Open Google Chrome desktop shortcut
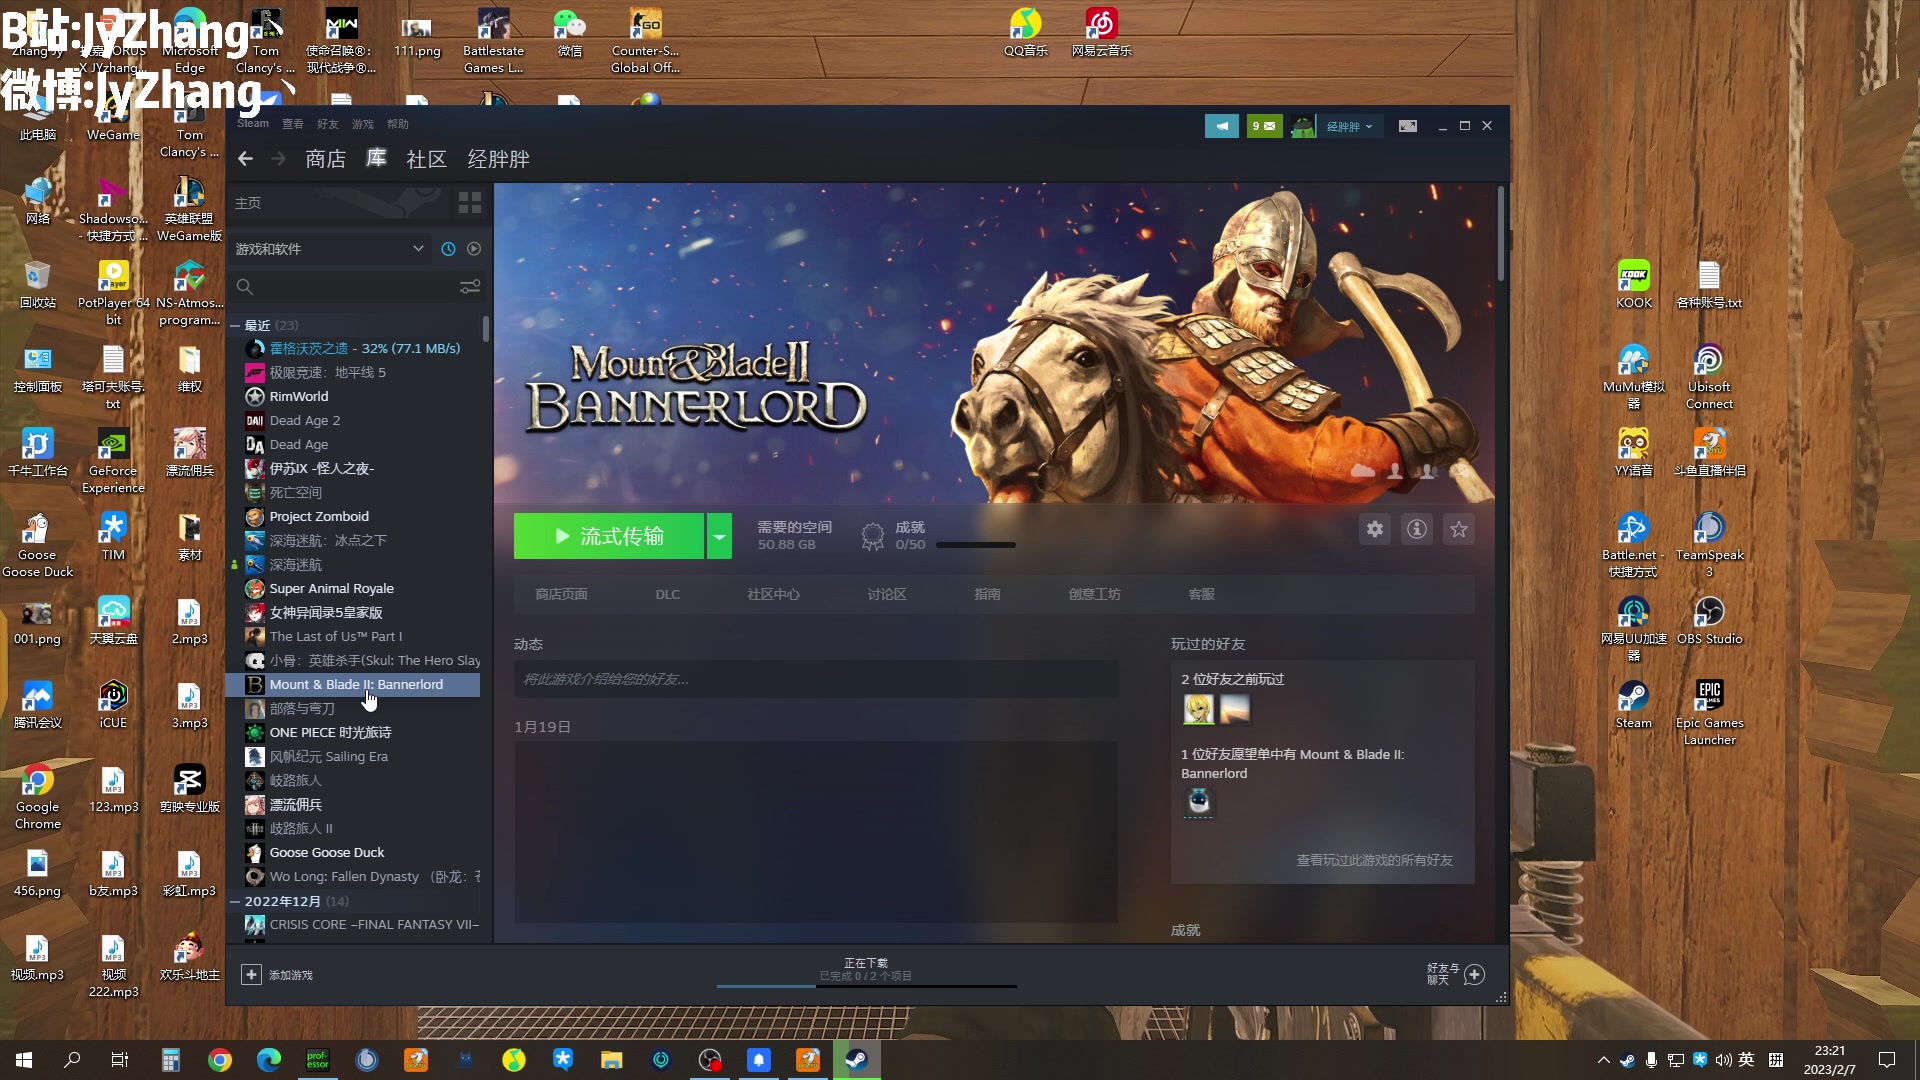The height and width of the screenshot is (1080, 1920). tap(37, 797)
